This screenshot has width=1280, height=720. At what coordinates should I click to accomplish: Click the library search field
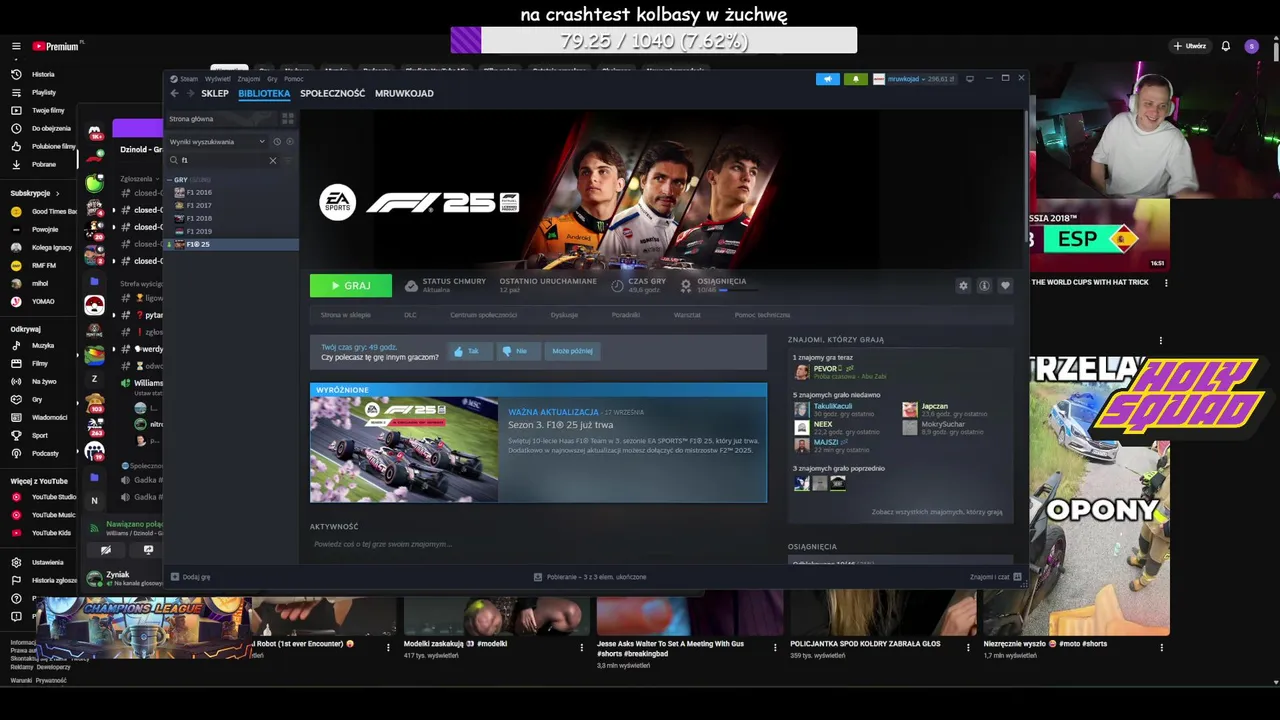click(x=224, y=160)
